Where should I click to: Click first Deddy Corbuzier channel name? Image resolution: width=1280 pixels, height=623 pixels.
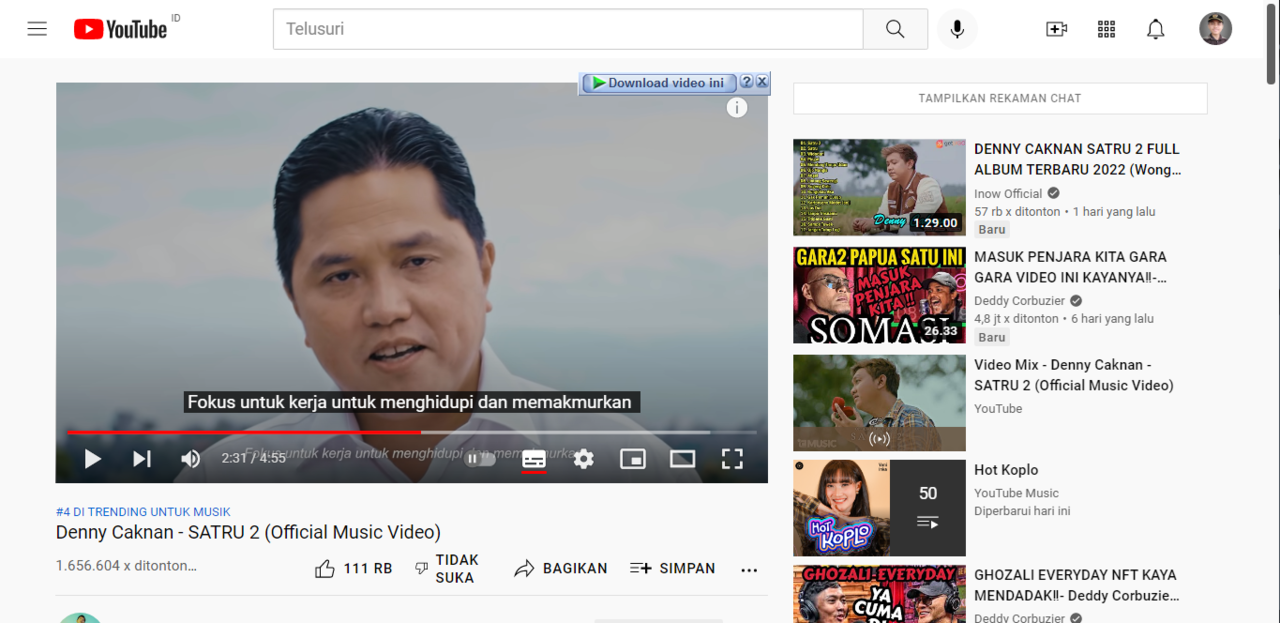pyautogui.click(x=1021, y=301)
